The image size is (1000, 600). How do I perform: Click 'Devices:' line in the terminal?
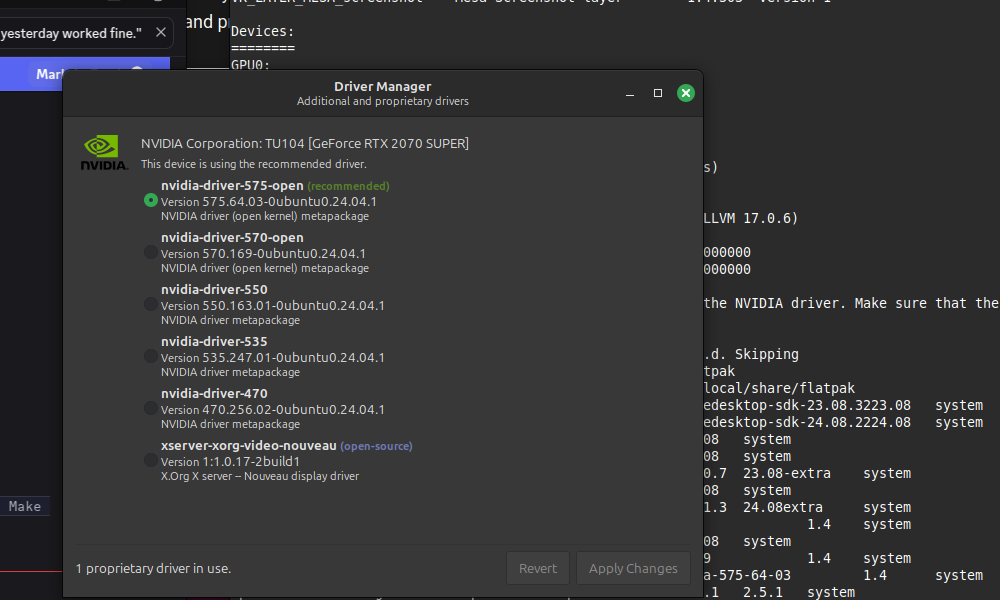pyautogui.click(x=263, y=31)
